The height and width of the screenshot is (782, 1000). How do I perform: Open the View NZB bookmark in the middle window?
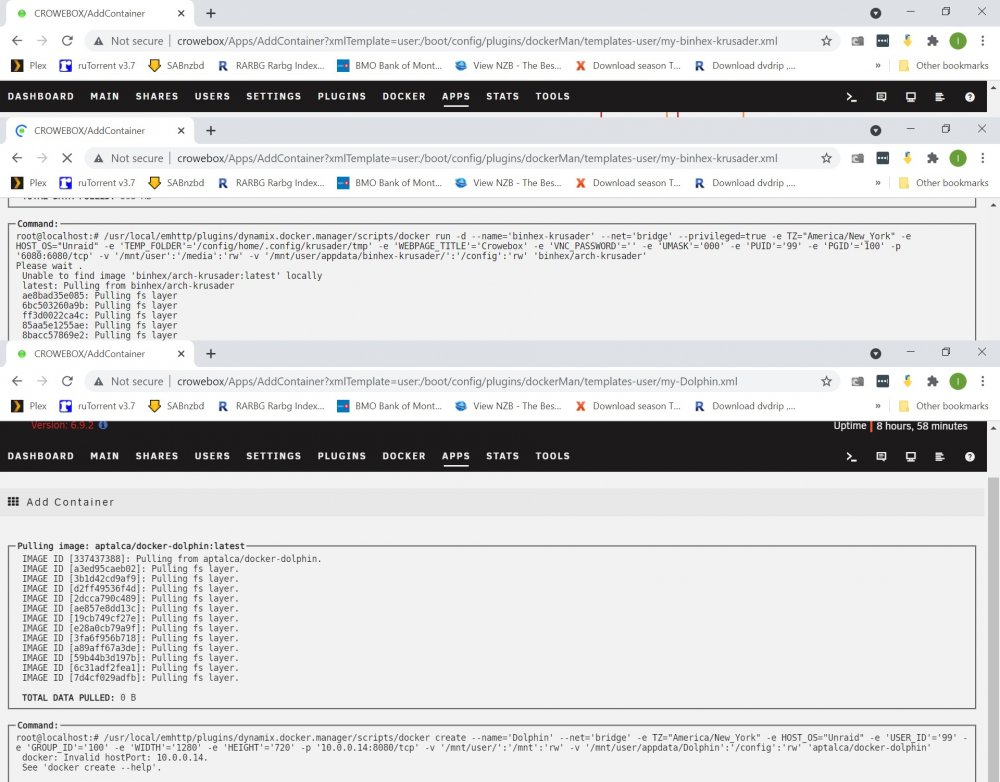[508, 183]
